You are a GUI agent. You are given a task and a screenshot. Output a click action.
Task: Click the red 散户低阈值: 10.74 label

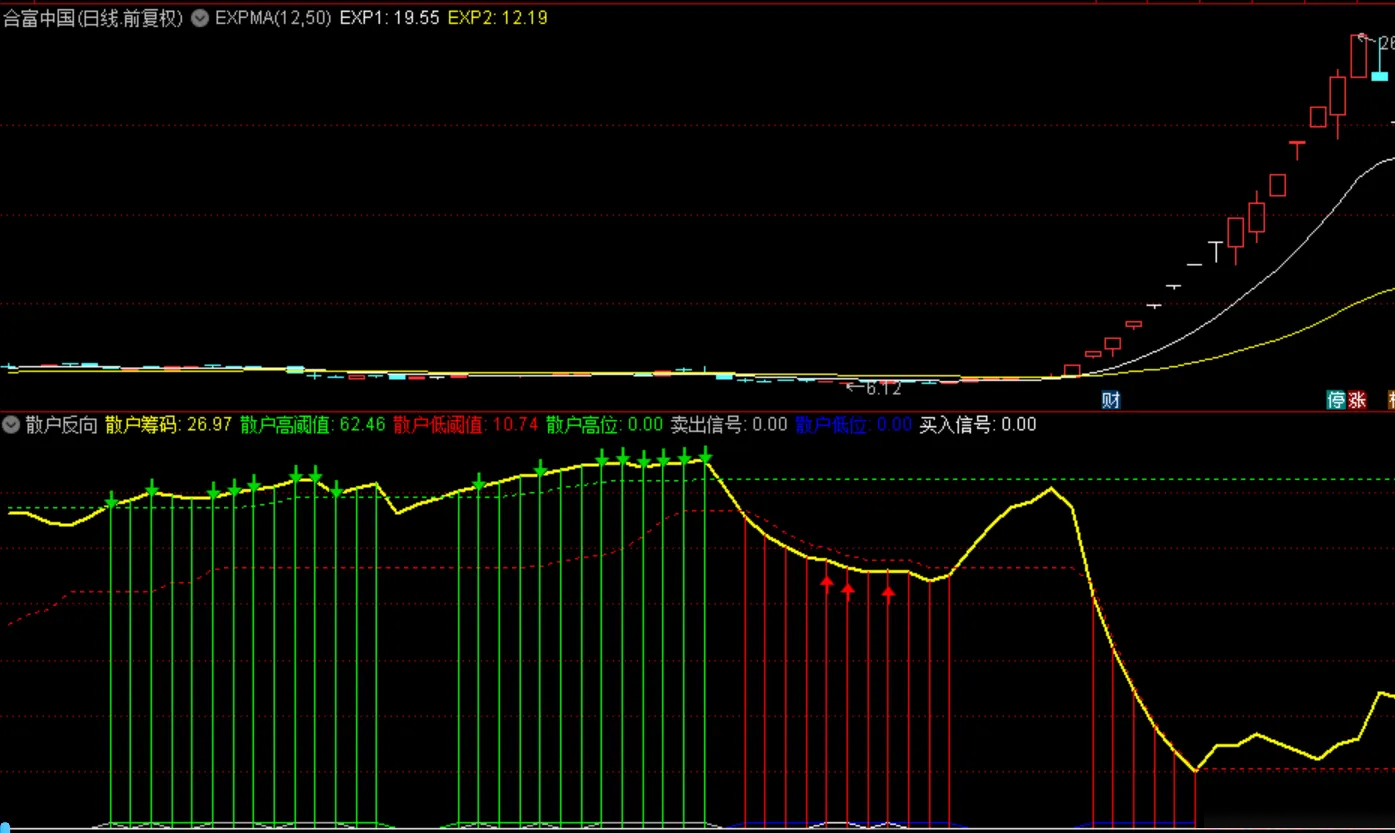465,424
